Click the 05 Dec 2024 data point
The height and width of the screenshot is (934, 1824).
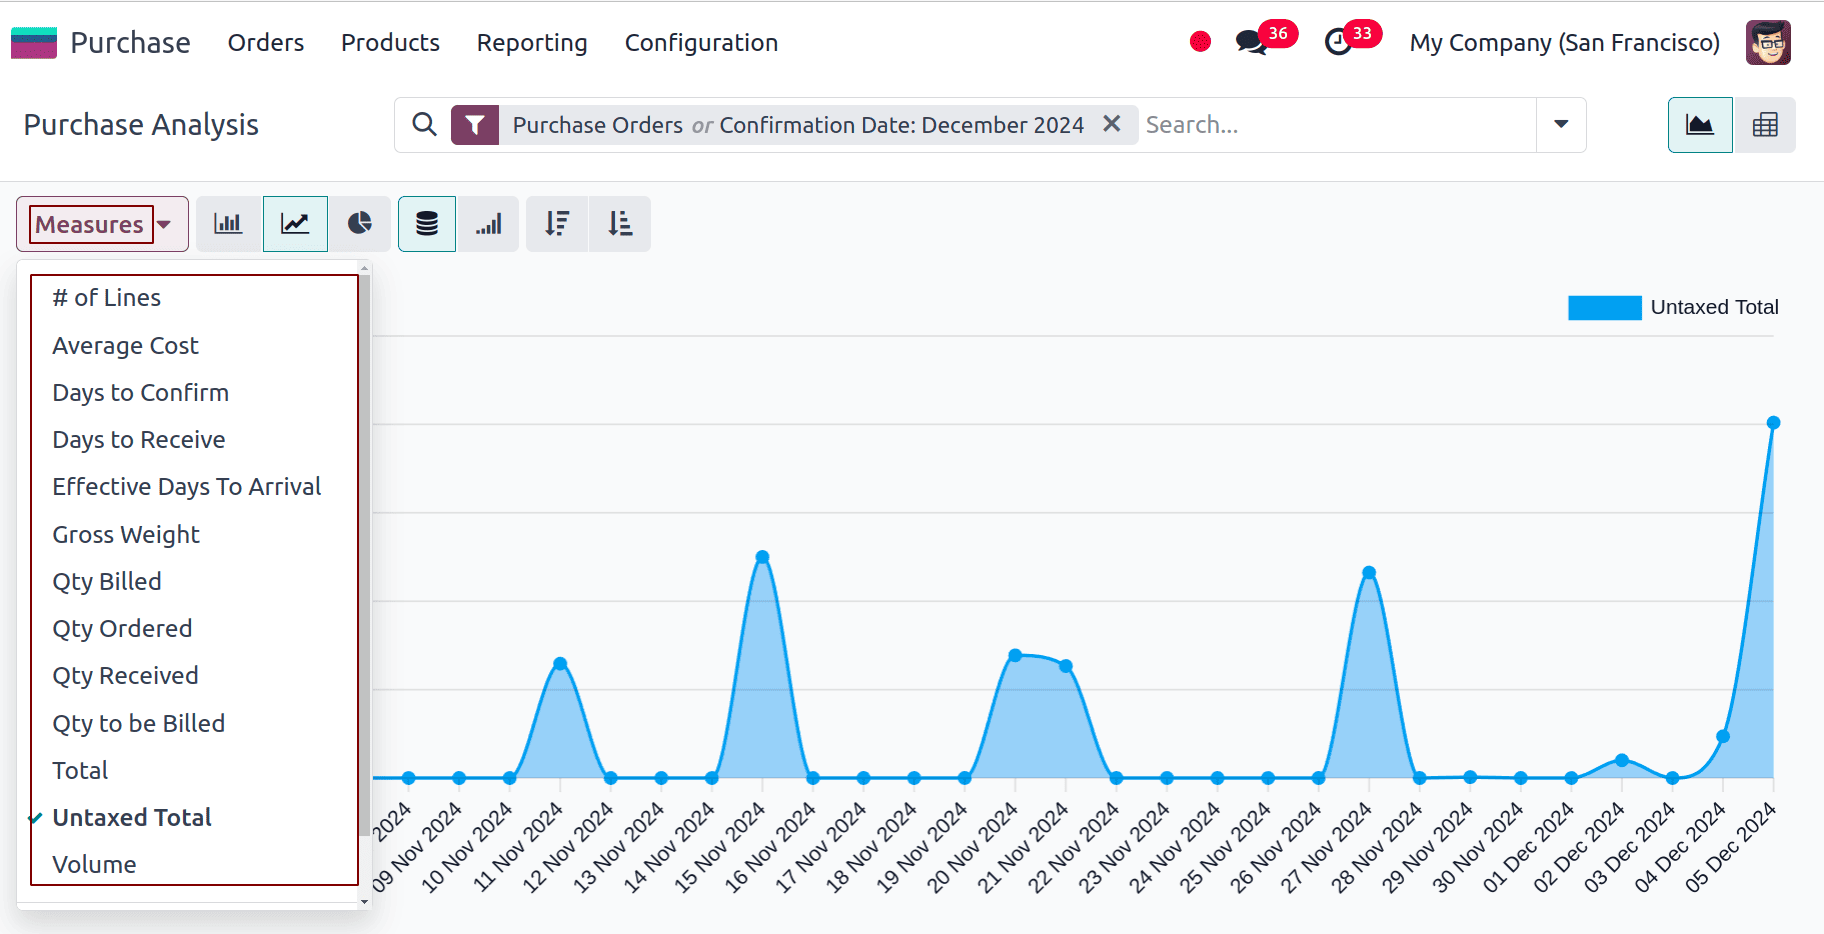pyautogui.click(x=1773, y=423)
